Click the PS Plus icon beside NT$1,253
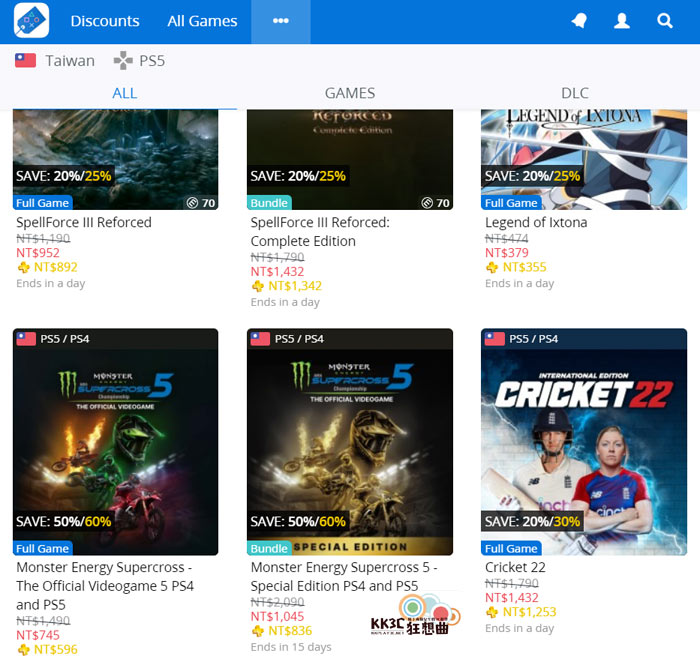Image resolution: width=700 pixels, height=656 pixels. point(492,612)
